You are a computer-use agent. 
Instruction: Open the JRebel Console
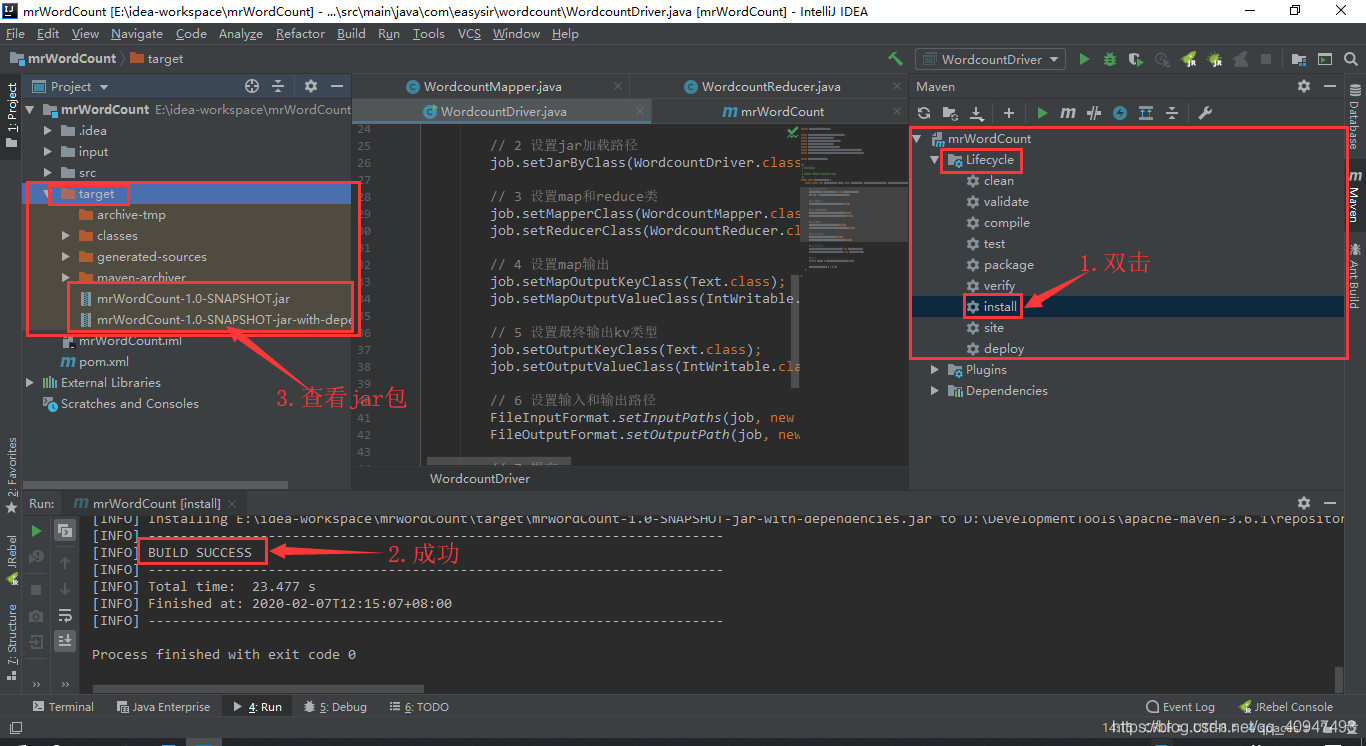pos(1285,707)
